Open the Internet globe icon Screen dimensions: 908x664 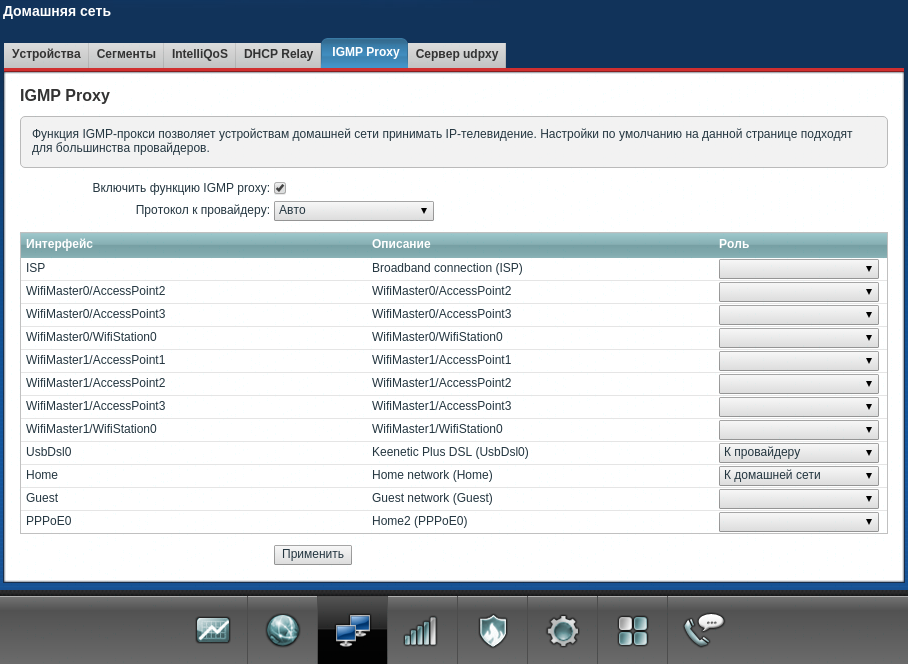(282, 630)
